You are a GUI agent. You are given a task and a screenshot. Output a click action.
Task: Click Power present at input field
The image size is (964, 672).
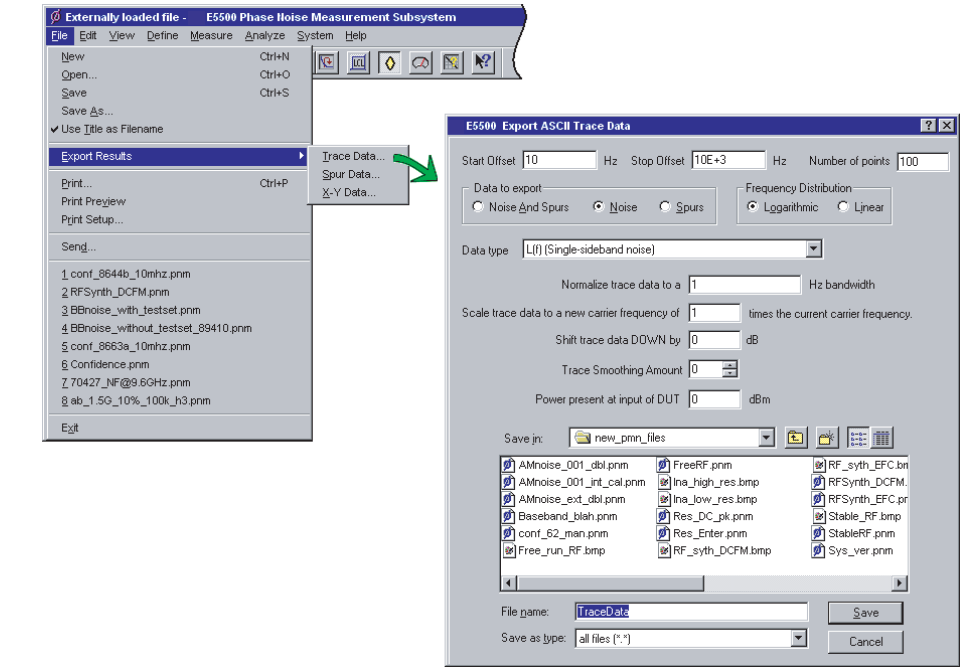point(714,399)
